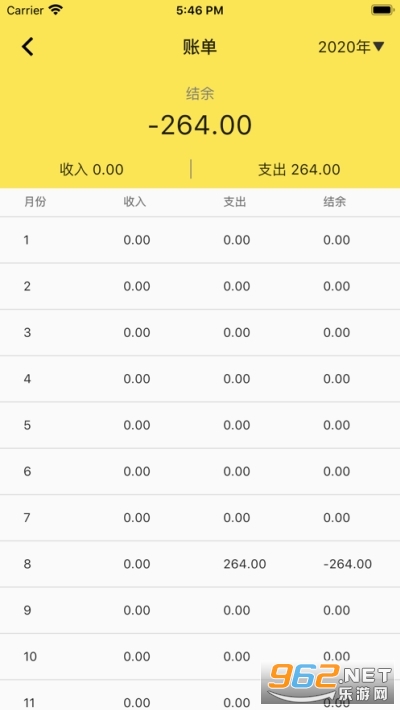
Task: Open the month 8 row
Action: click(x=200, y=564)
